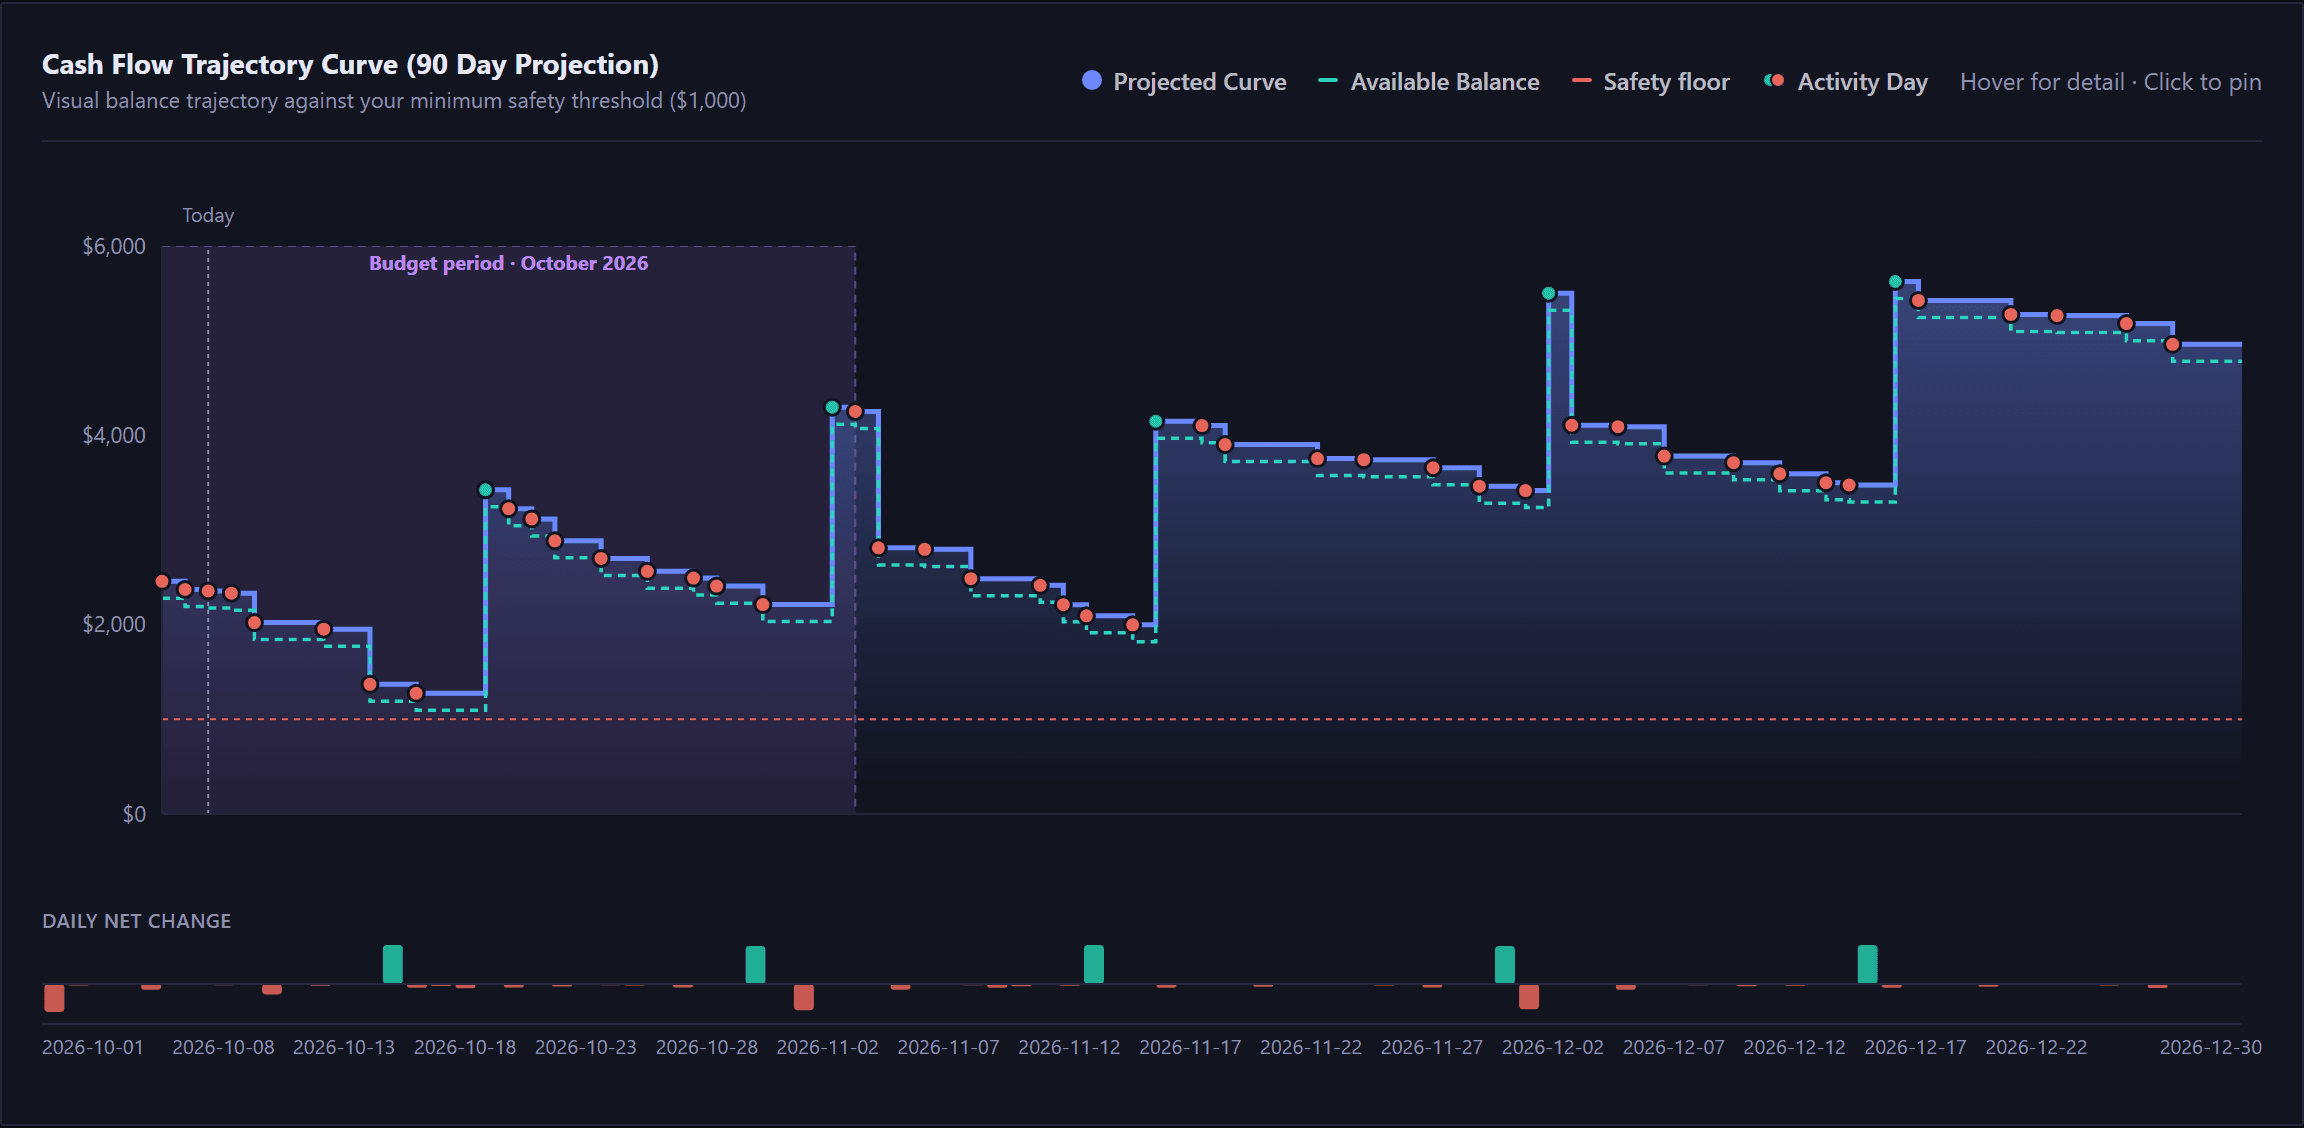Toggle the Available Balance legend item

tap(1429, 82)
